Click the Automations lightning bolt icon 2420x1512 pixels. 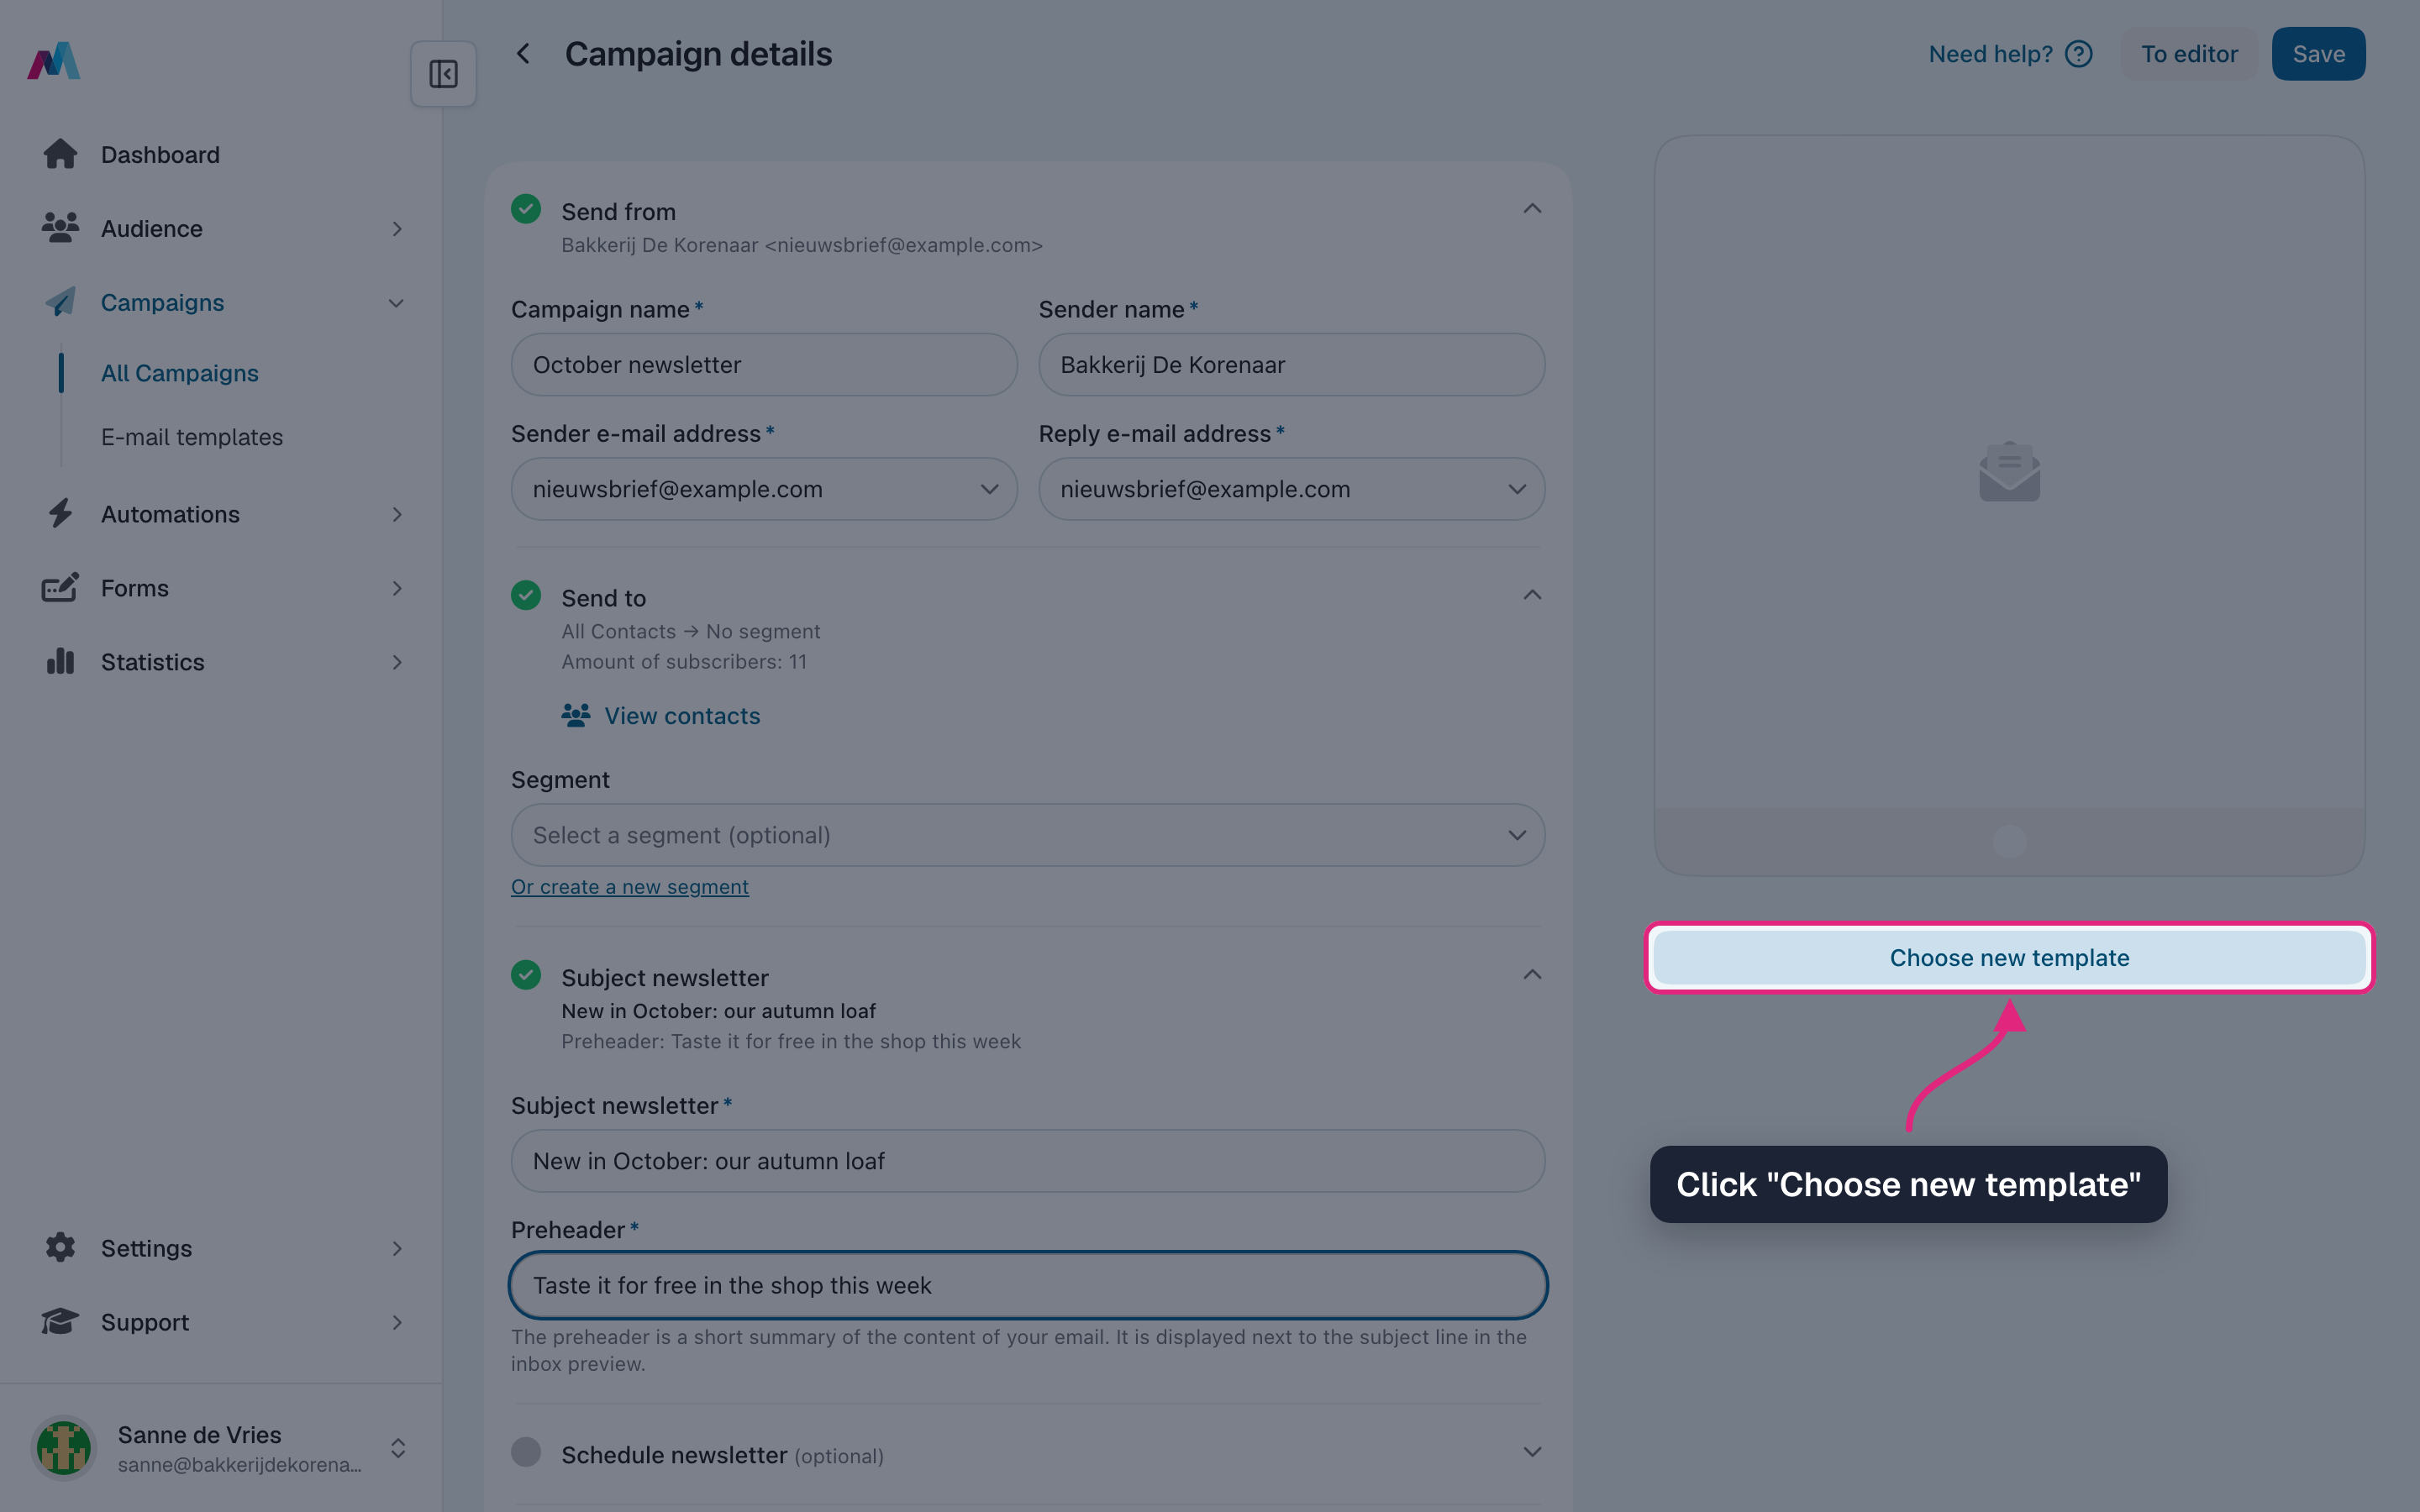point(60,514)
